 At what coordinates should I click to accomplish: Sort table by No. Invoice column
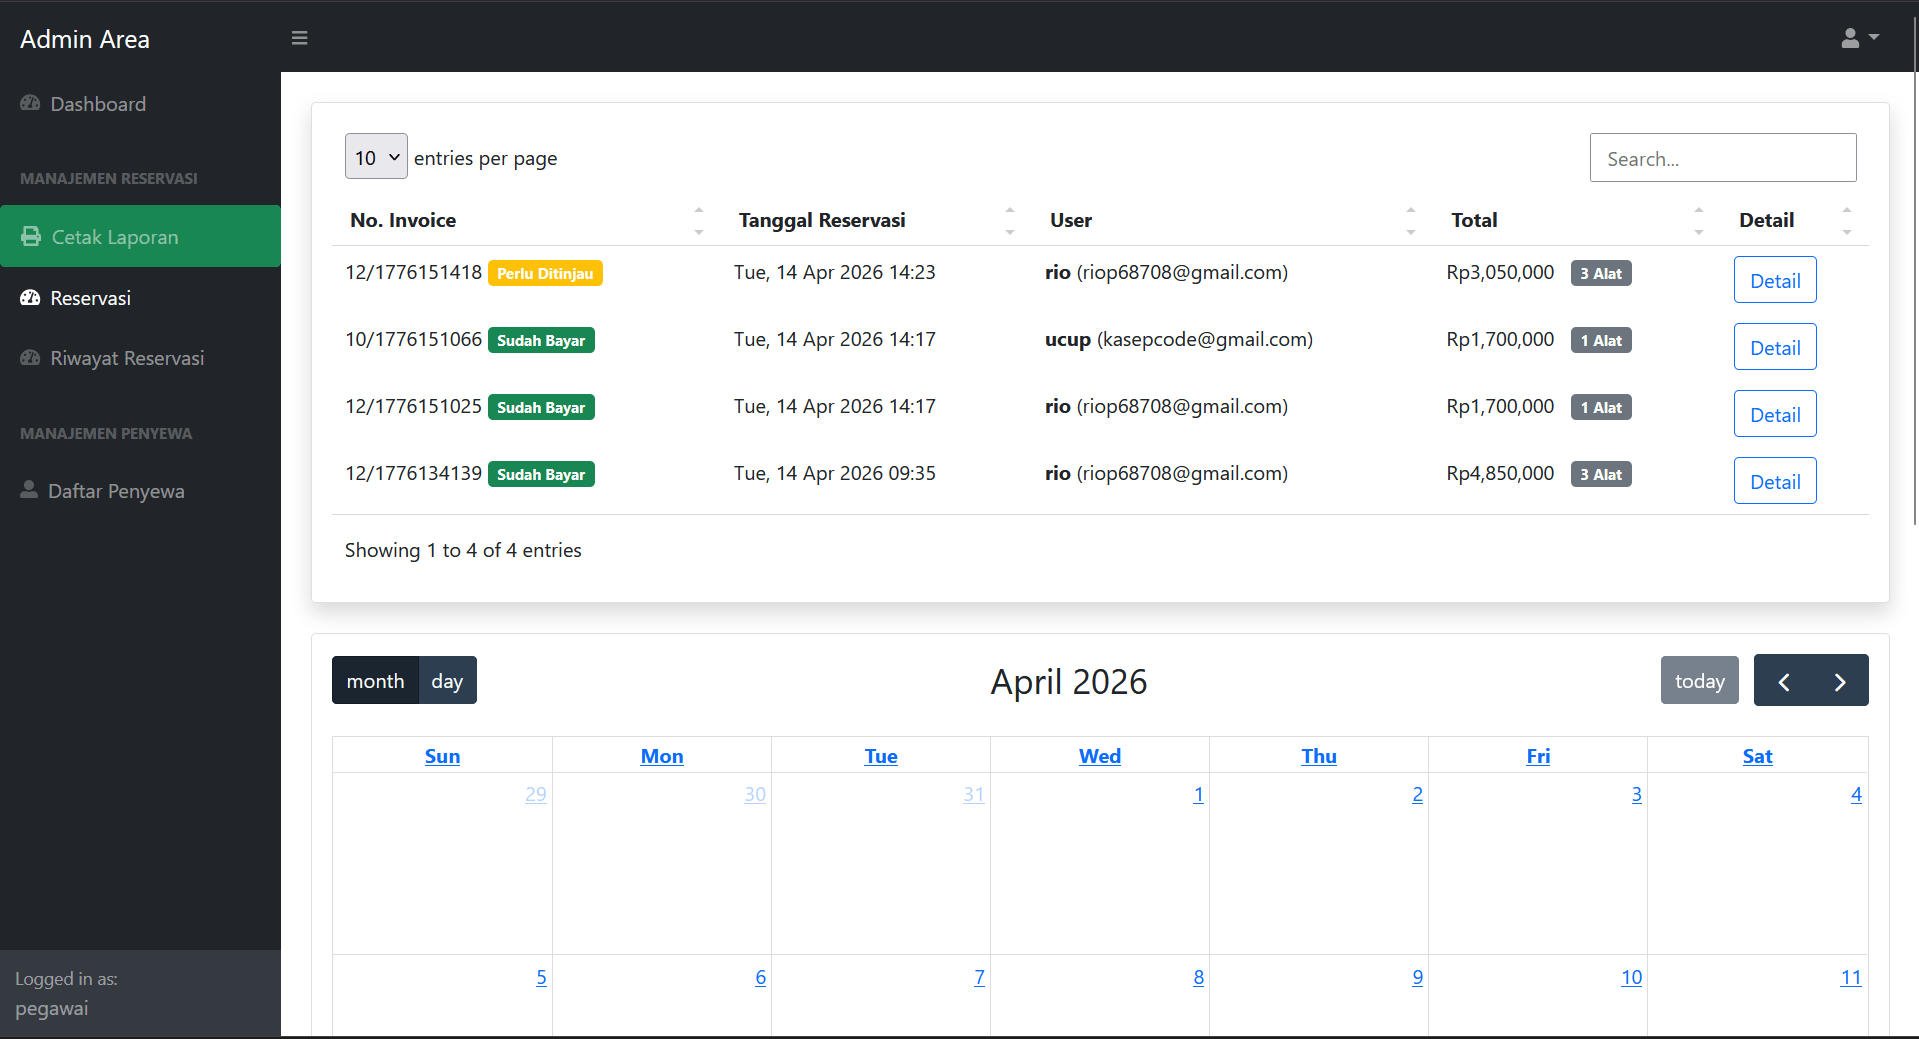point(527,220)
